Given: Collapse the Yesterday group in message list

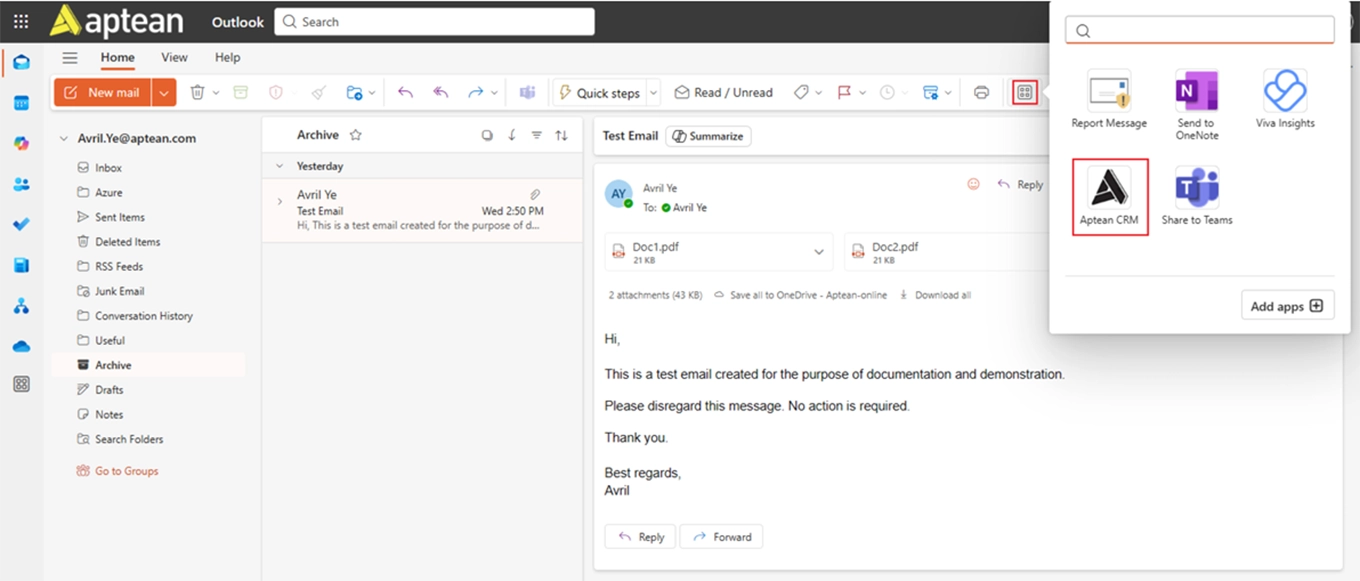Looking at the screenshot, I should (278, 165).
